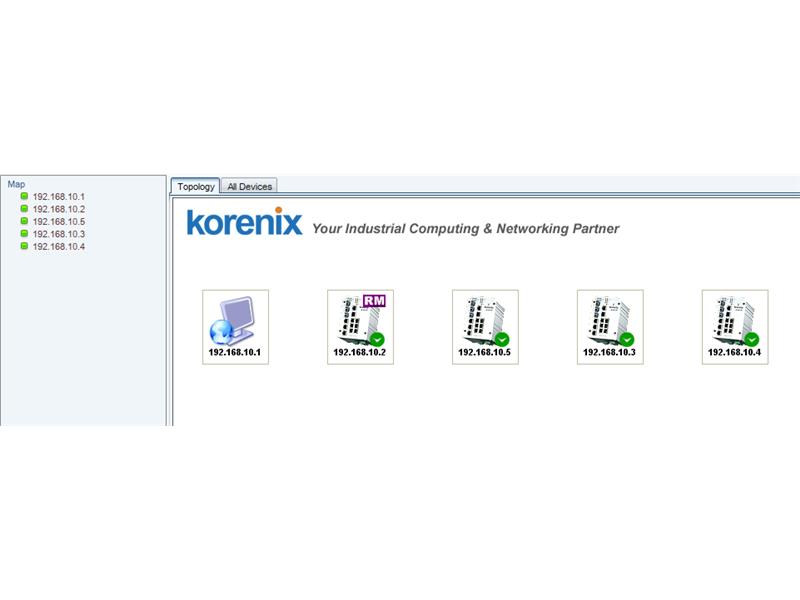This screenshot has height=600, width=800.
Task: Switch to the Topology tab
Action: tap(196, 186)
